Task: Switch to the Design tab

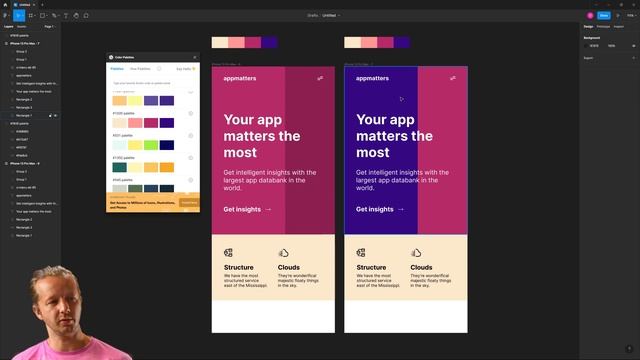Action: tap(588, 27)
